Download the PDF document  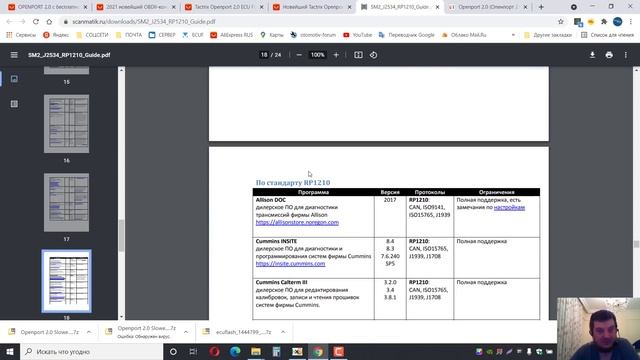coord(592,55)
